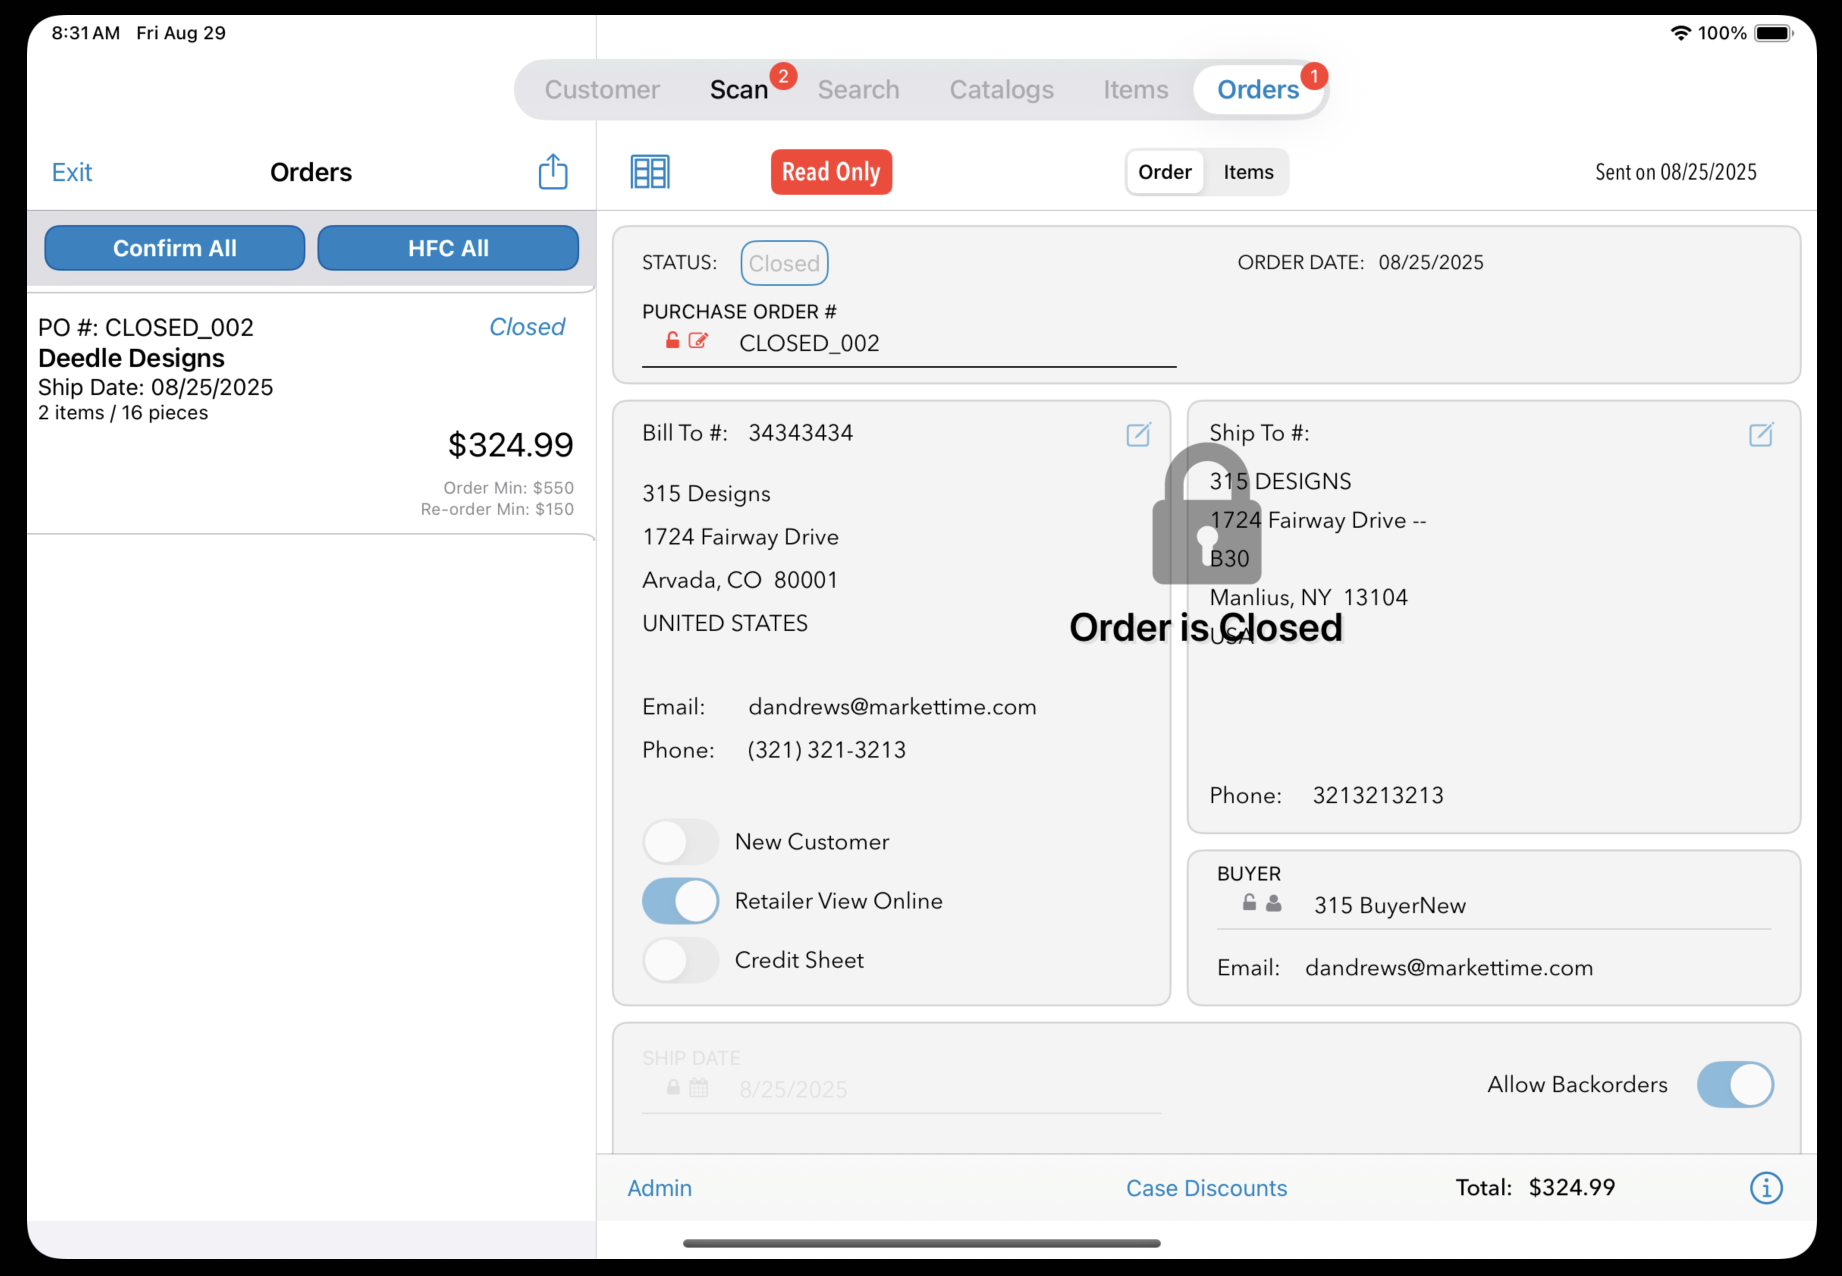Tap the red edit icon by CLOSED_002
This screenshot has width=1842, height=1276.
pyautogui.click(x=698, y=341)
